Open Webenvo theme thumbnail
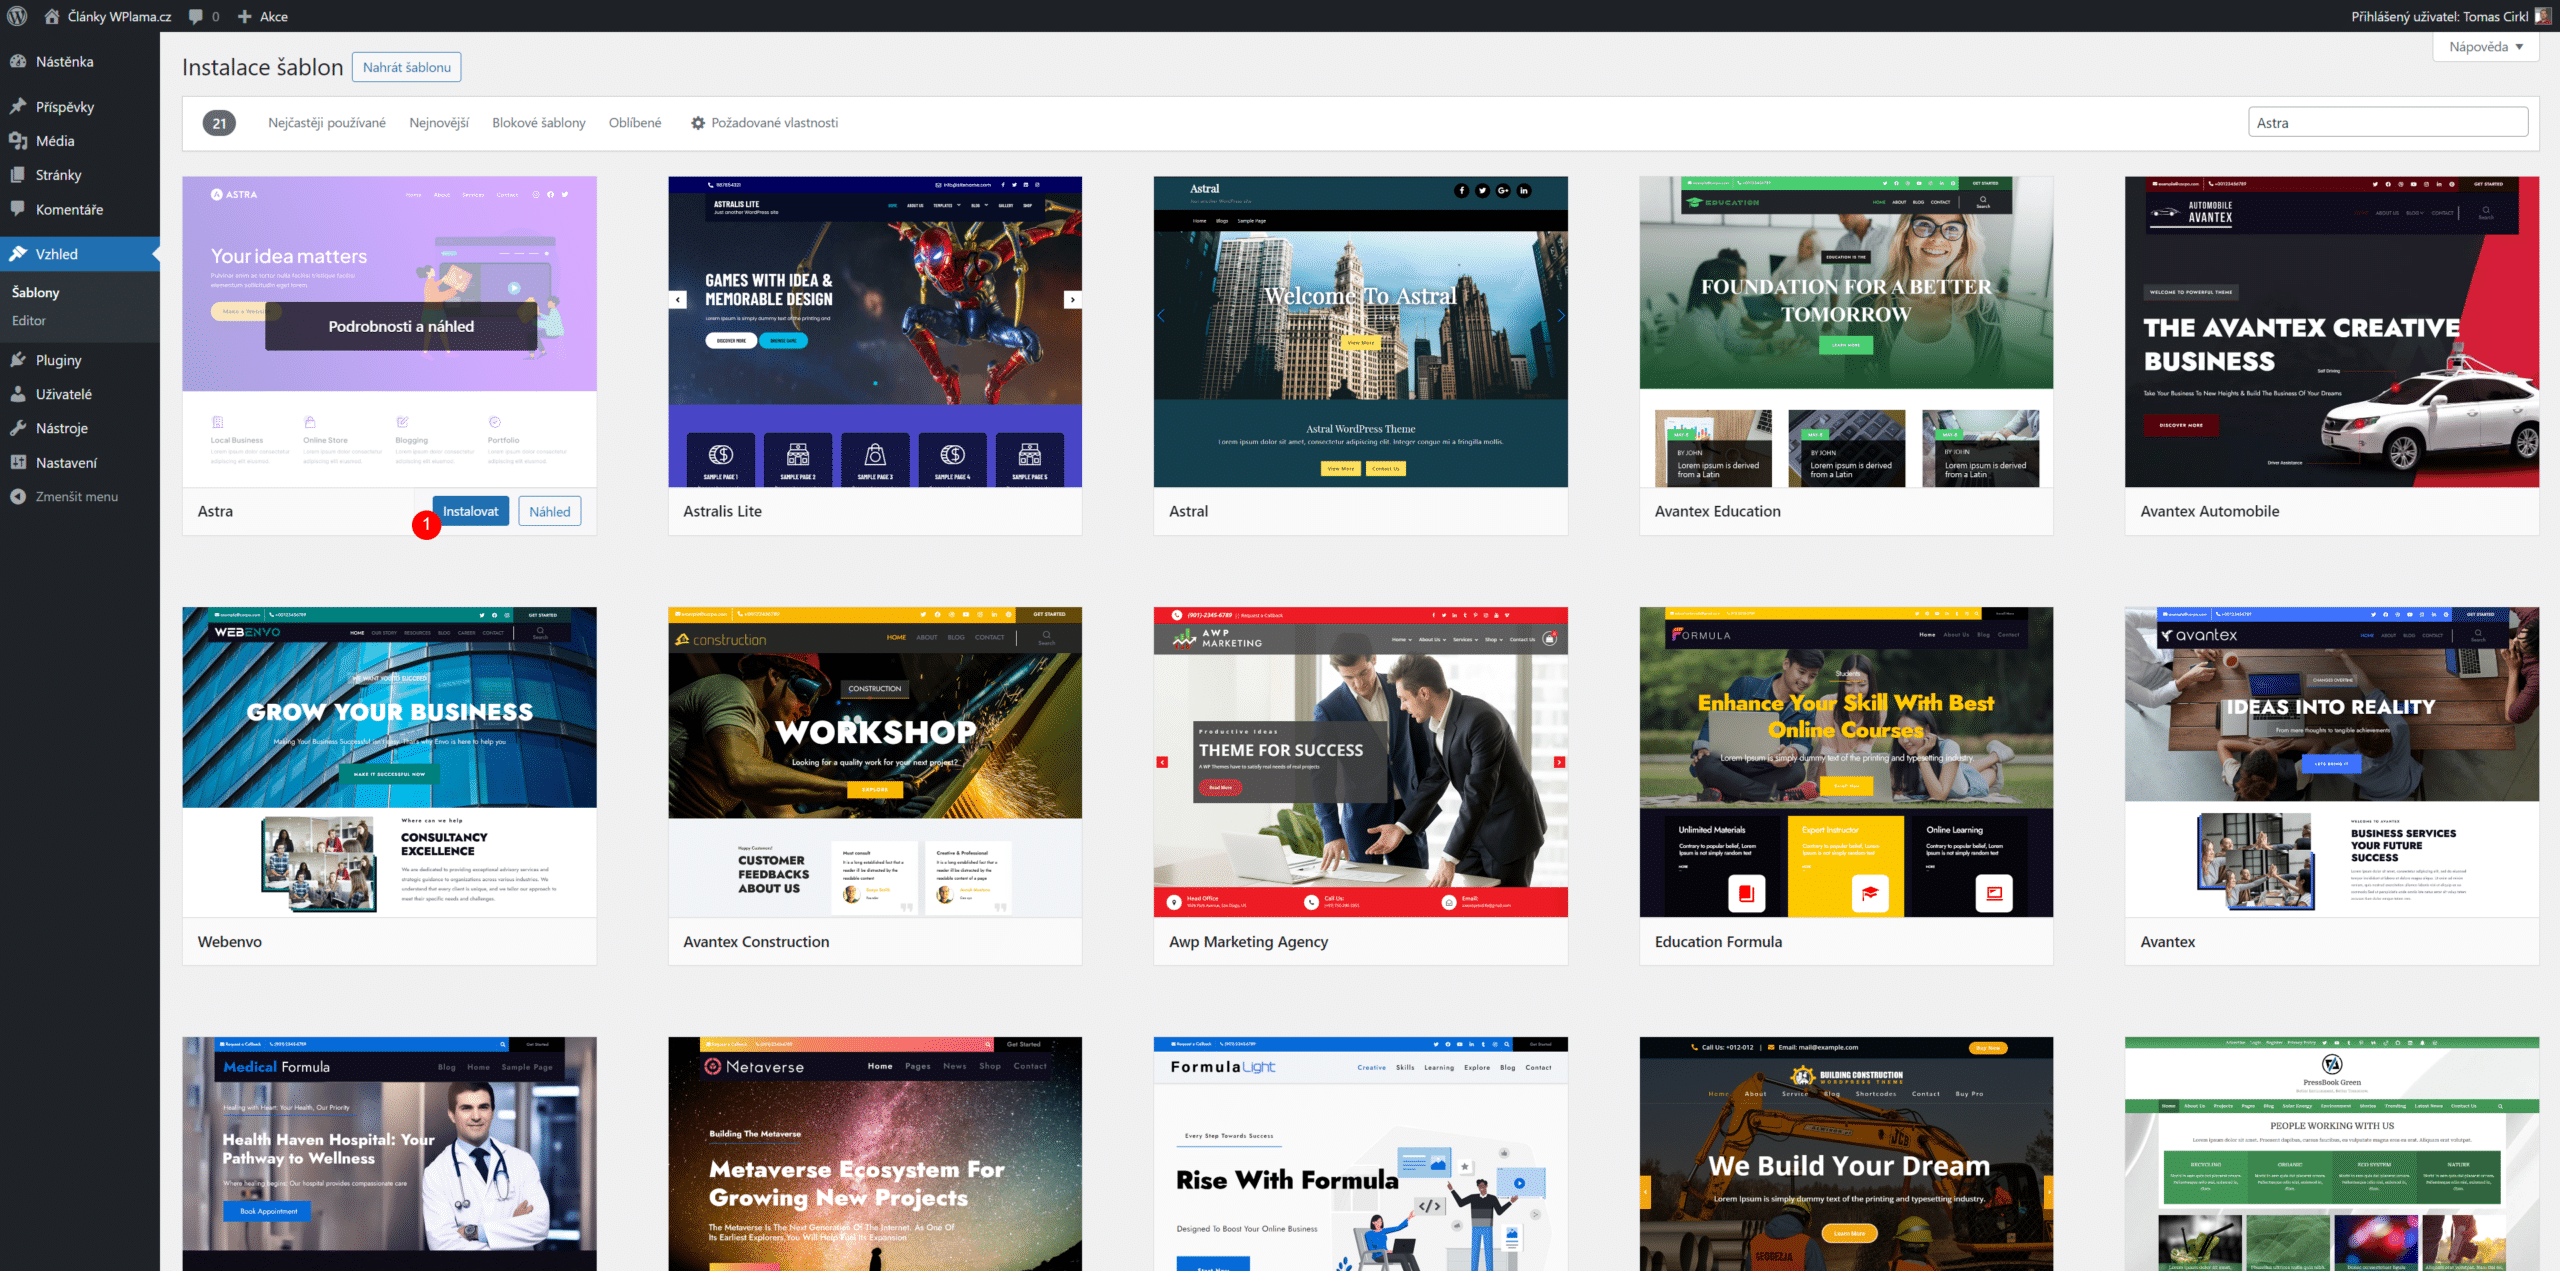 [390, 762]
